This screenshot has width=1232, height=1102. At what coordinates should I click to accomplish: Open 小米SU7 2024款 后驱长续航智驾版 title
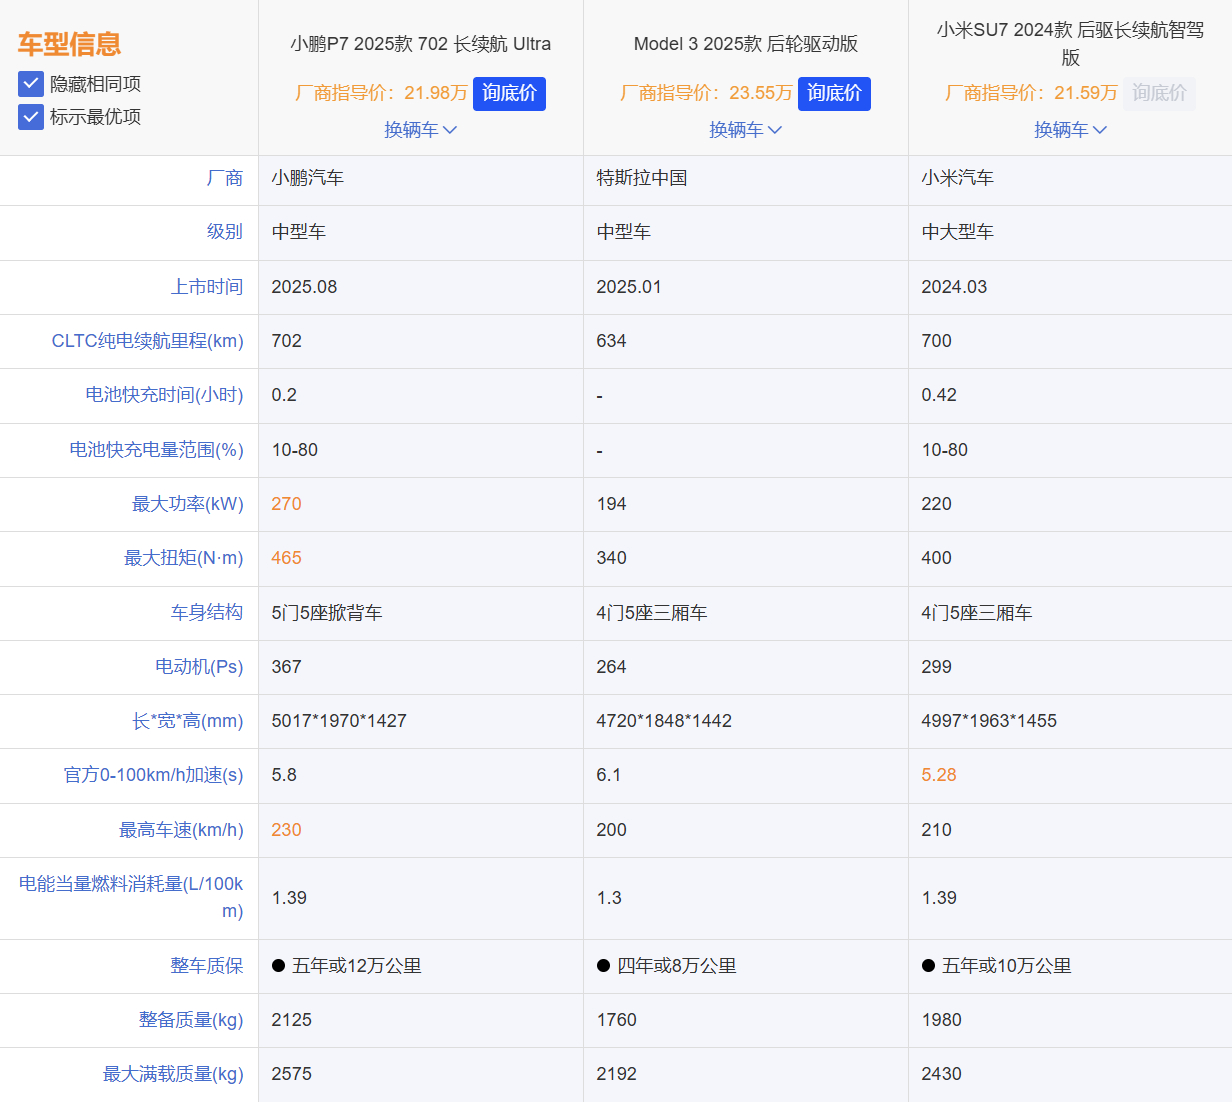click(1071, 44)
